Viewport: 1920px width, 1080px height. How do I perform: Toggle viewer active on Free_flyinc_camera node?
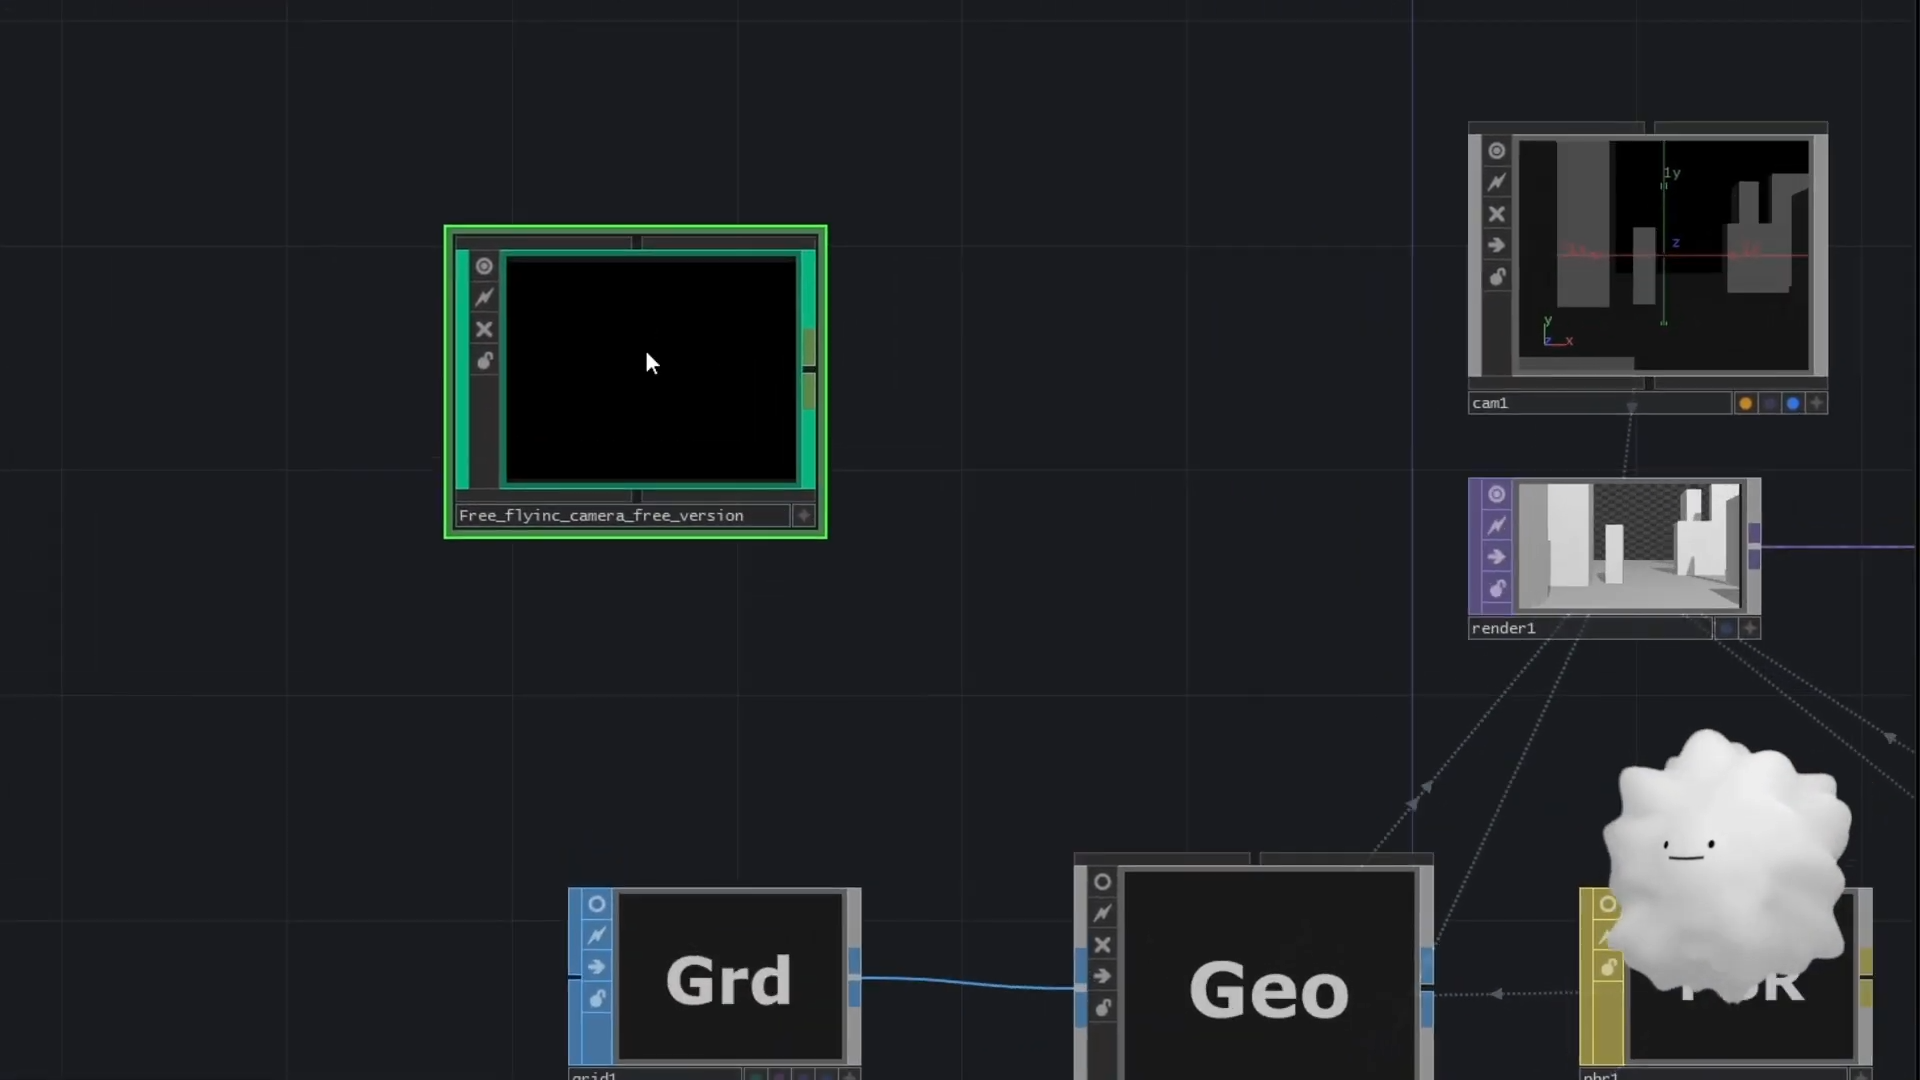tap(484, 266)
